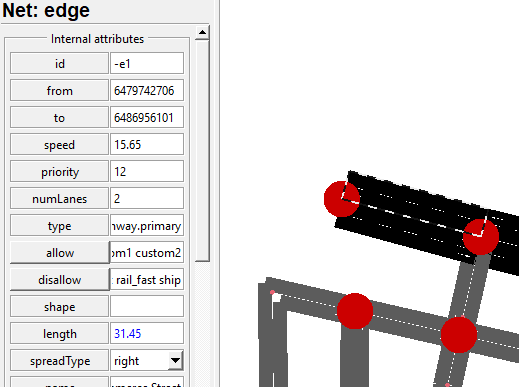Select the bottom-right red junction on gray road

[x=459, y=335]
